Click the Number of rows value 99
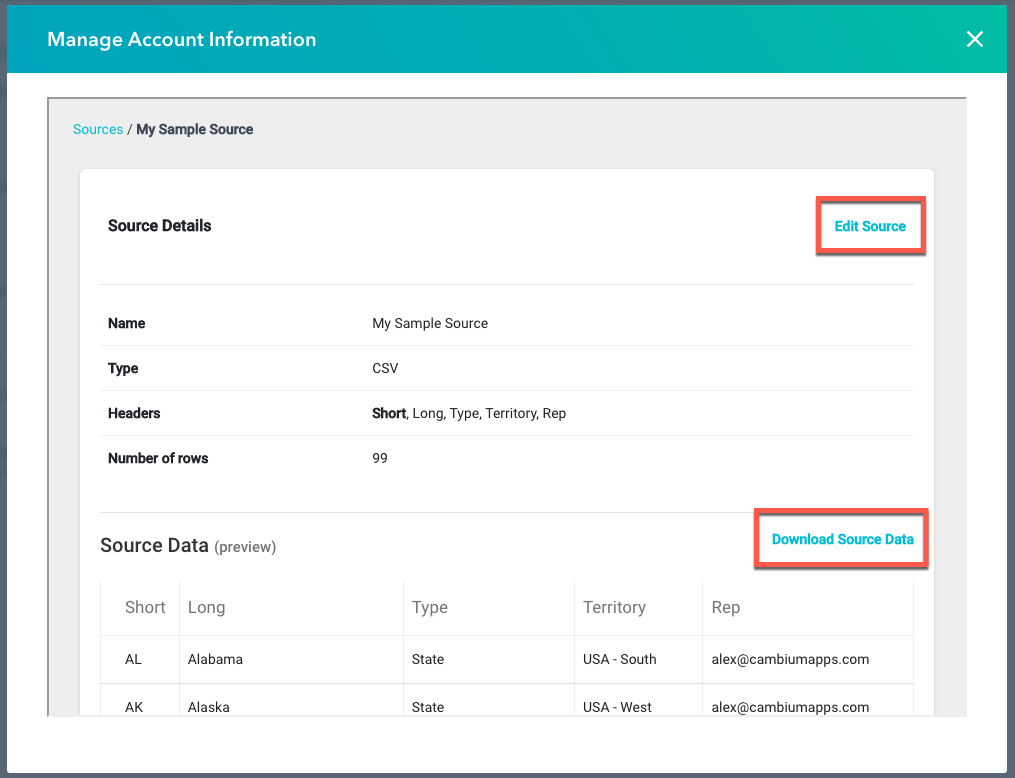Screen dimensions: 1015x778 point(380,458)
